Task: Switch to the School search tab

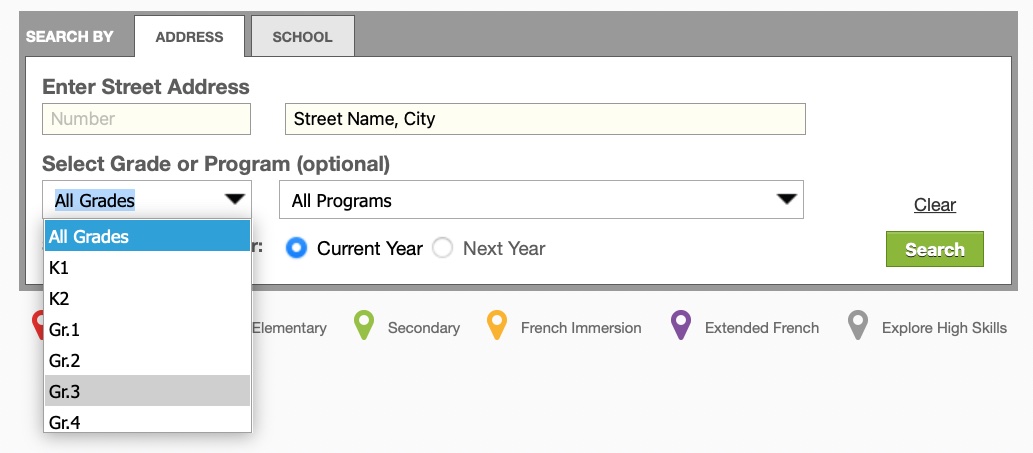Action: (302, 36)
